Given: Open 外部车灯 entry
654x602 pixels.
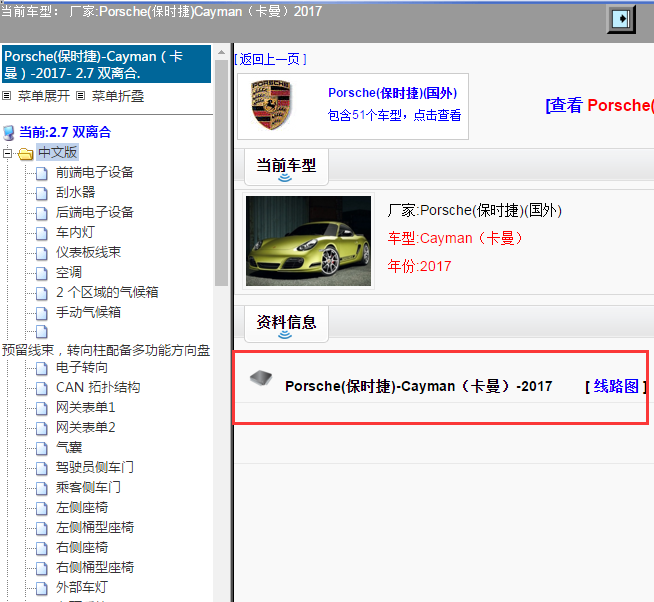Looking at the screenshot, I should [82, 588].
